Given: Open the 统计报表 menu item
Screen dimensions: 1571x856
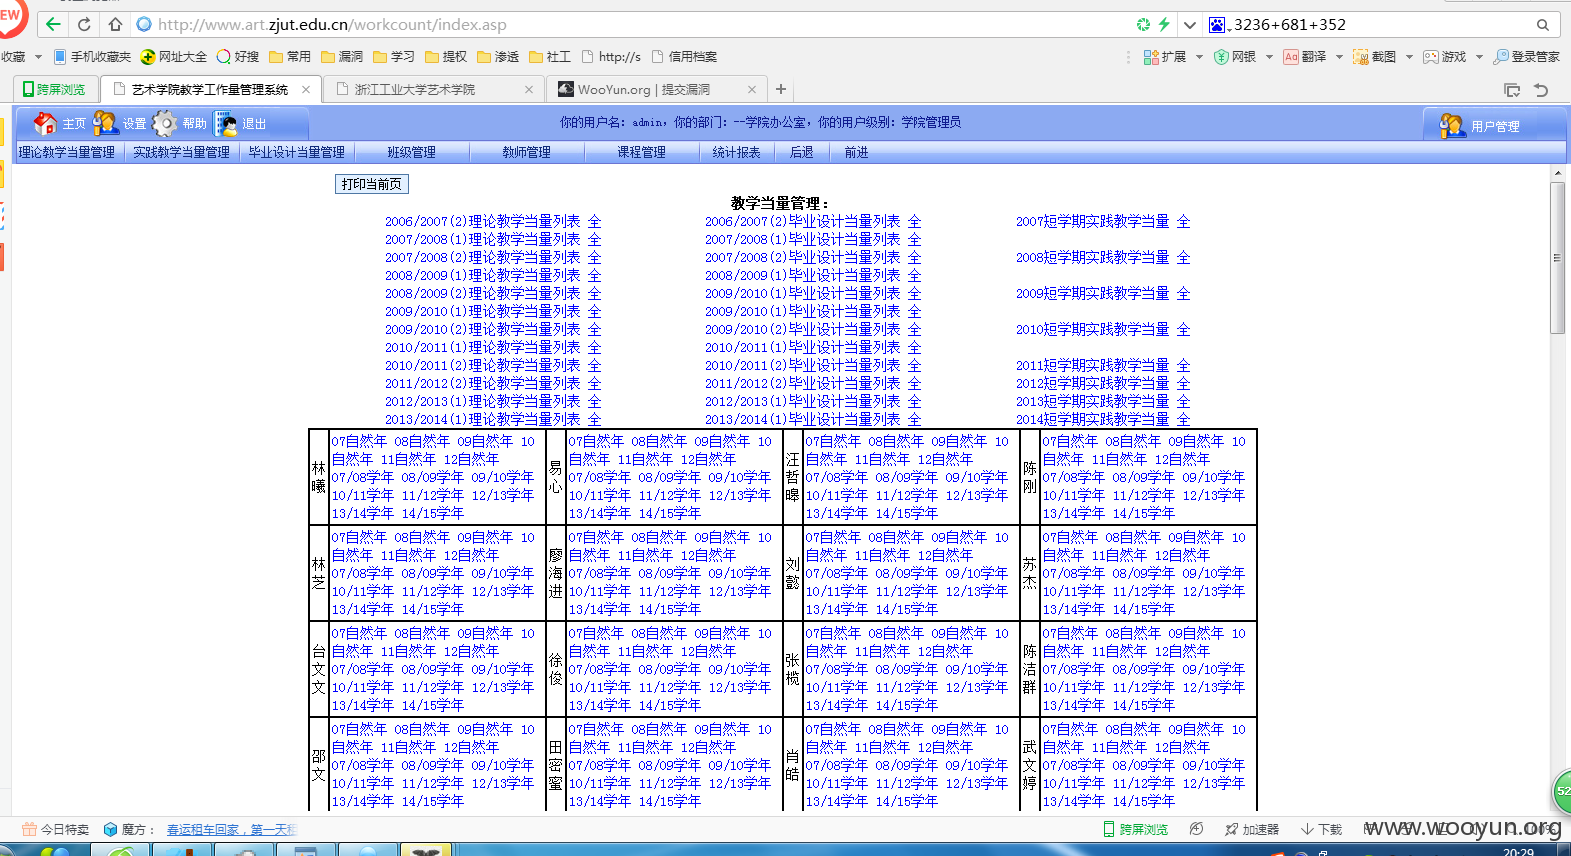Looking at the screenshot, I should point(736,152).
